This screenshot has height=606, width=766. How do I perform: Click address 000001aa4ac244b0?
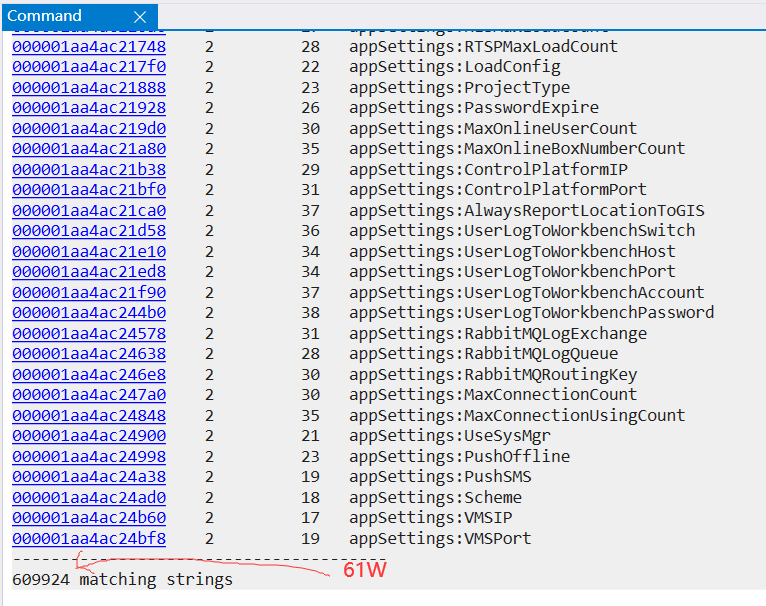pyautogui.click(x=89, y=313)
